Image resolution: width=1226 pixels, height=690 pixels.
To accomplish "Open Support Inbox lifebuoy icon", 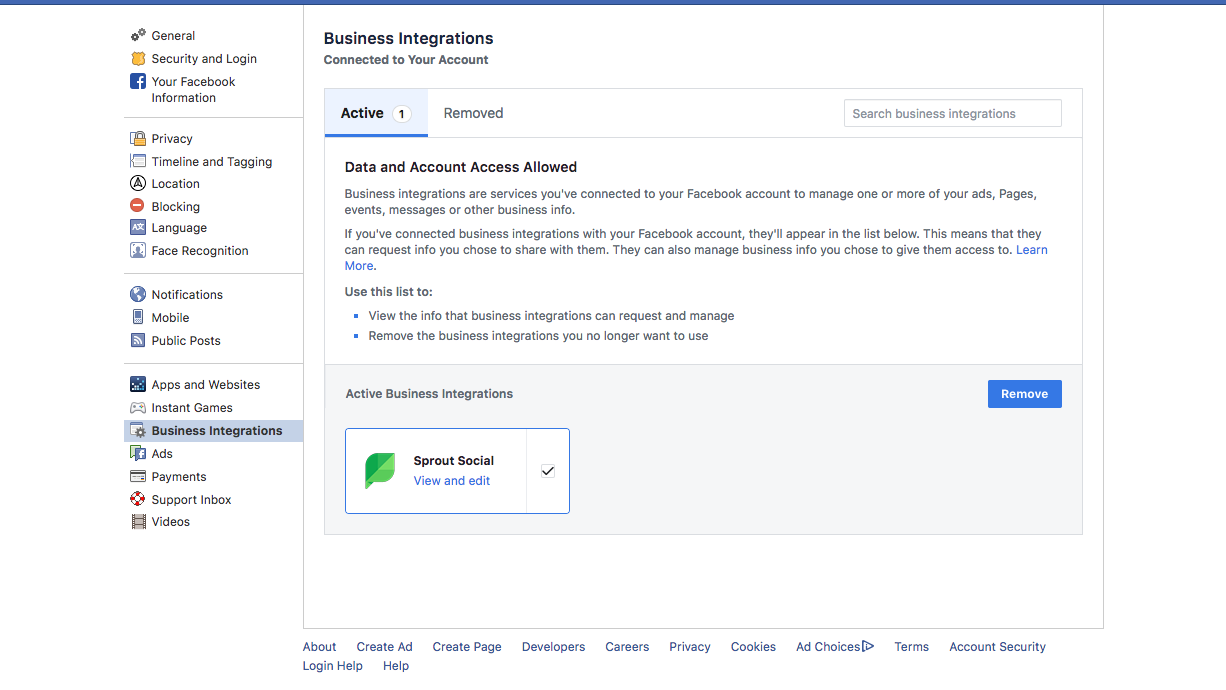I will pyautogui.click(x=137, y=499).
